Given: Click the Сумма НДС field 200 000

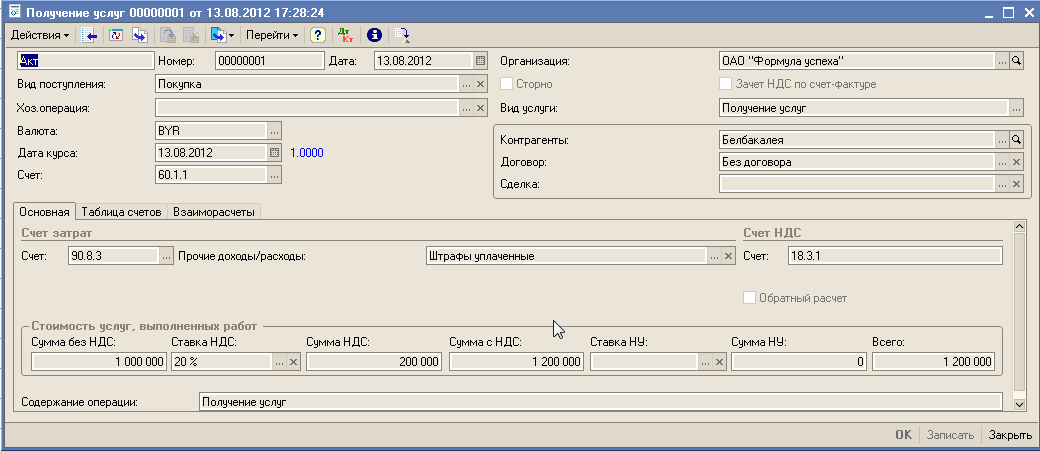Looking at the screenshot, I should [x=374, y=361].
